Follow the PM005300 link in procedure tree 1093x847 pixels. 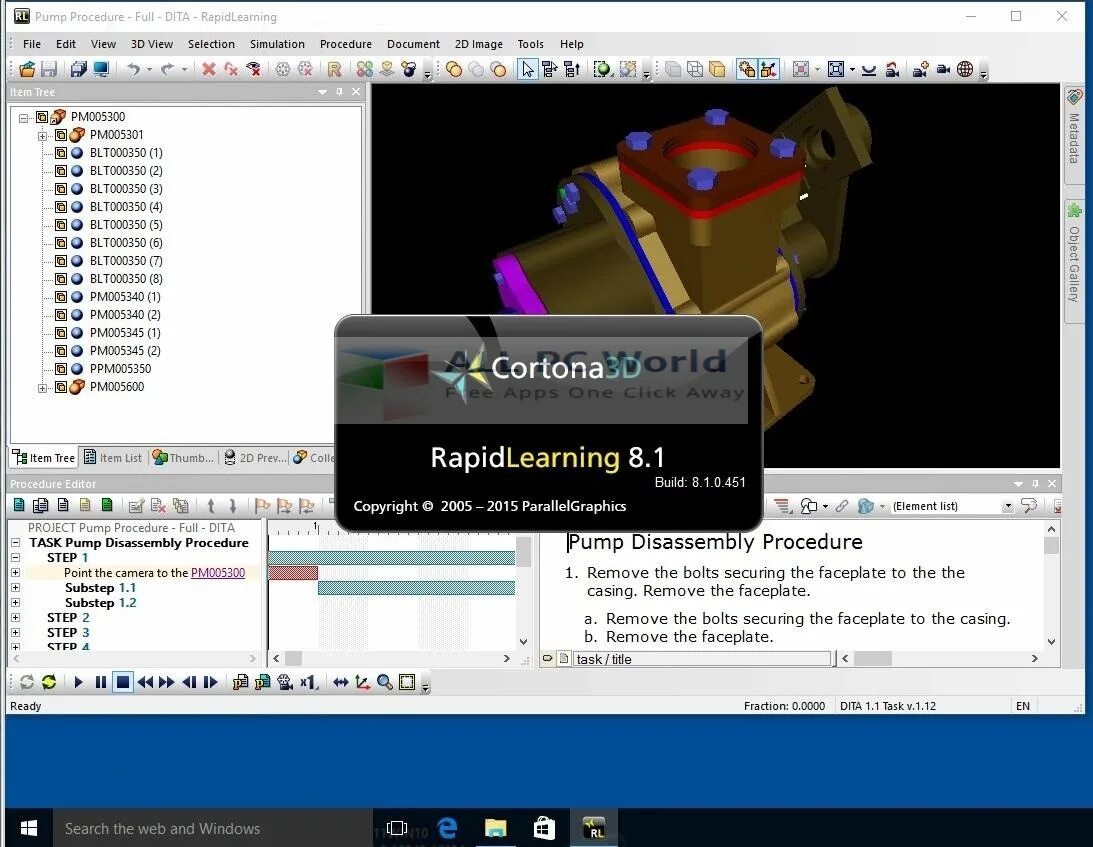tap(217, 572)
